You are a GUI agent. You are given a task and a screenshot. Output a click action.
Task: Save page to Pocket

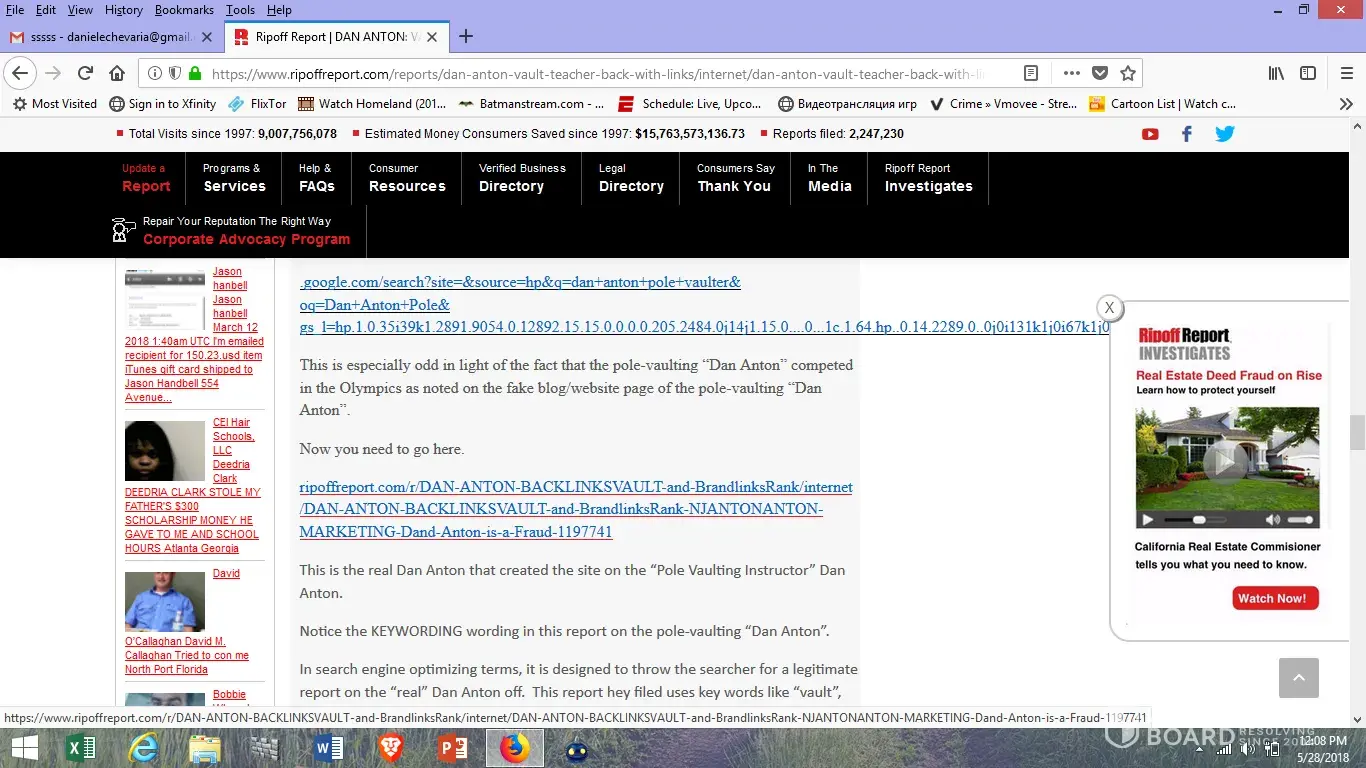[x=1099, y=73]
